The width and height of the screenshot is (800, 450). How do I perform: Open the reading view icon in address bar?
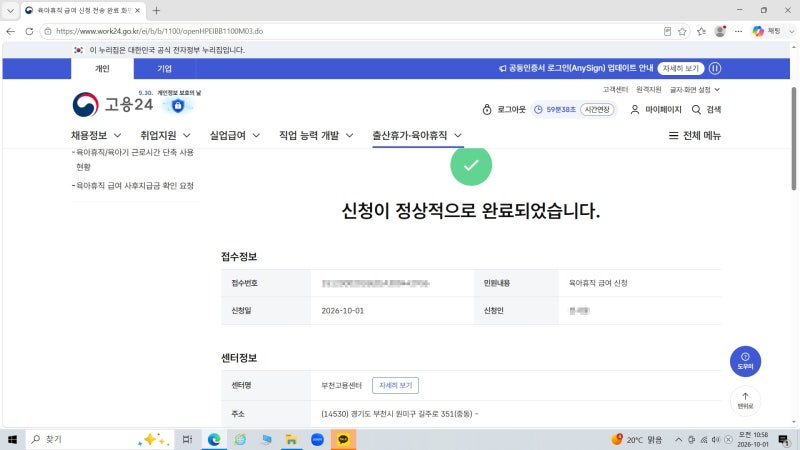point(667,32)
